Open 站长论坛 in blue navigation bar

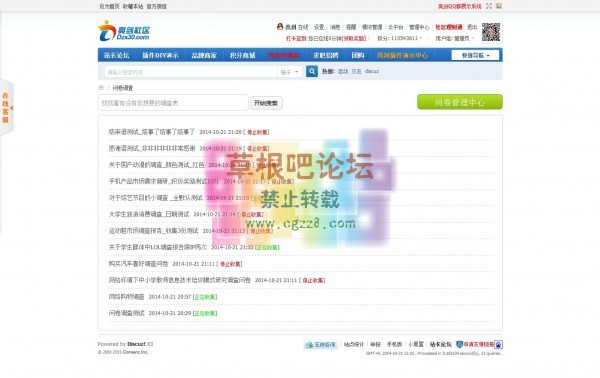[116, 55]
